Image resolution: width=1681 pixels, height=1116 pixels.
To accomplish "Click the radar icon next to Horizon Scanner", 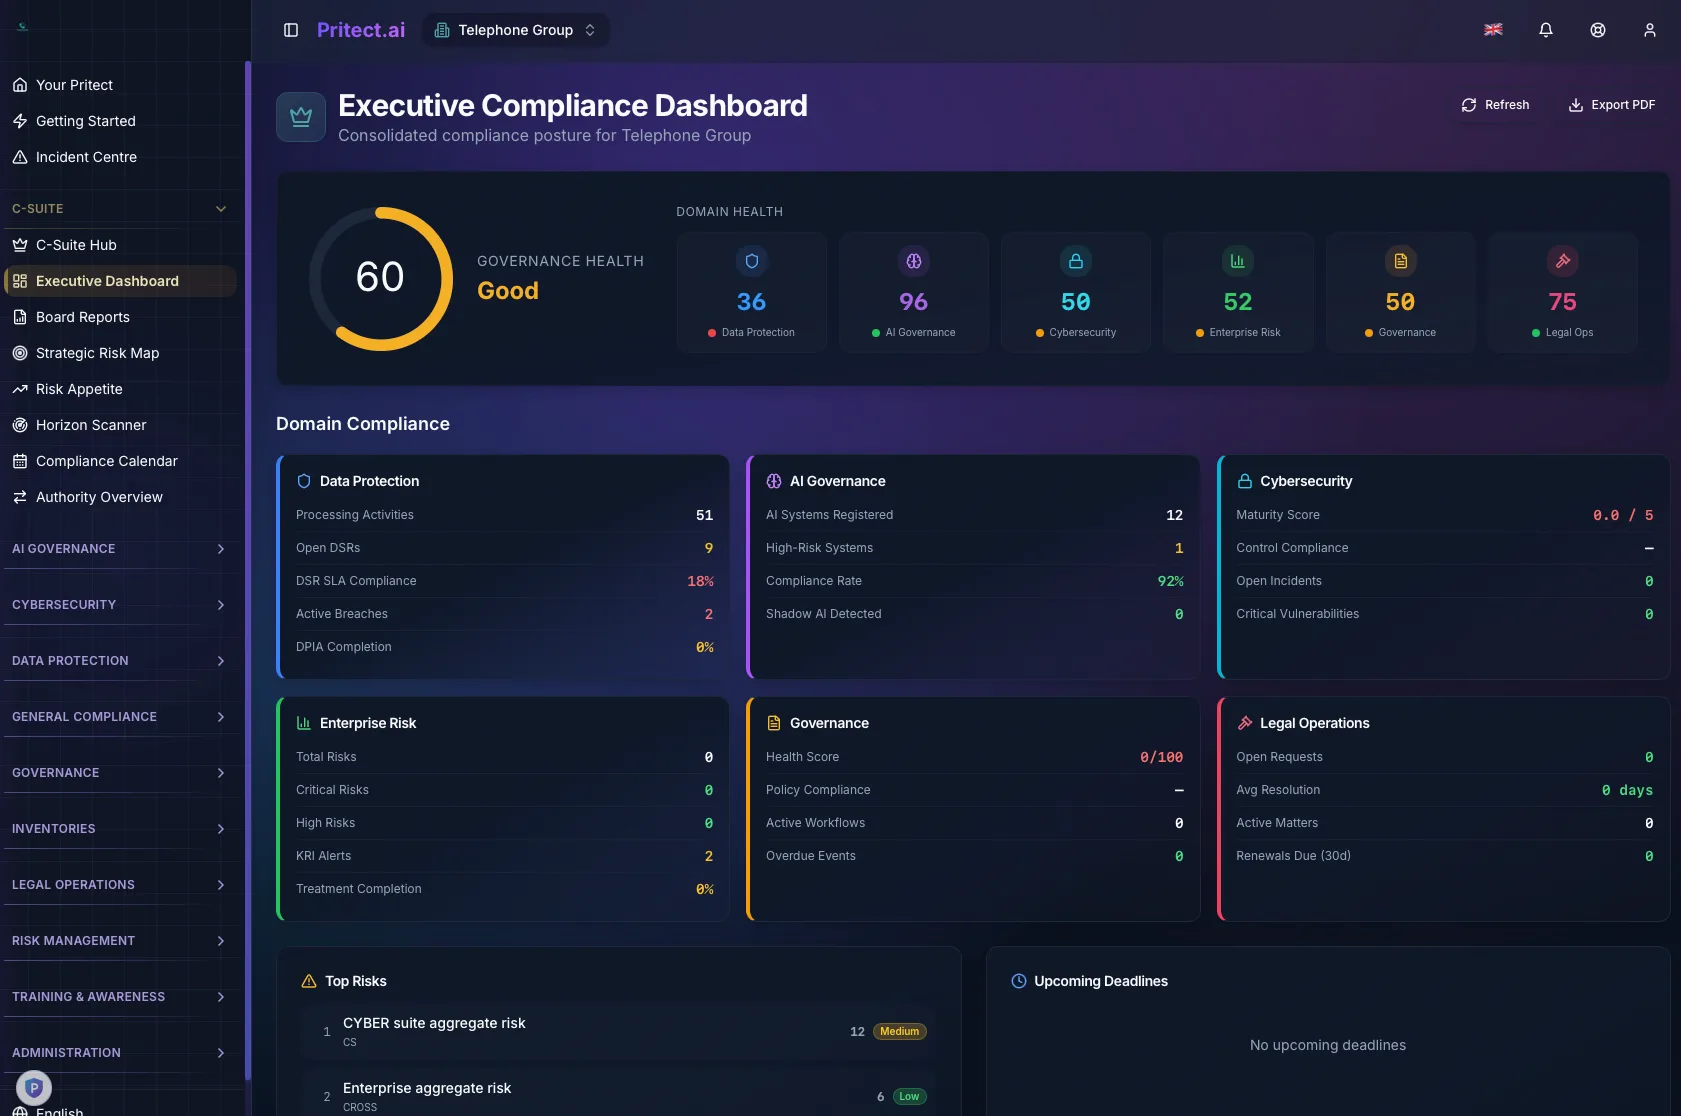I will [x=20, y=425].
